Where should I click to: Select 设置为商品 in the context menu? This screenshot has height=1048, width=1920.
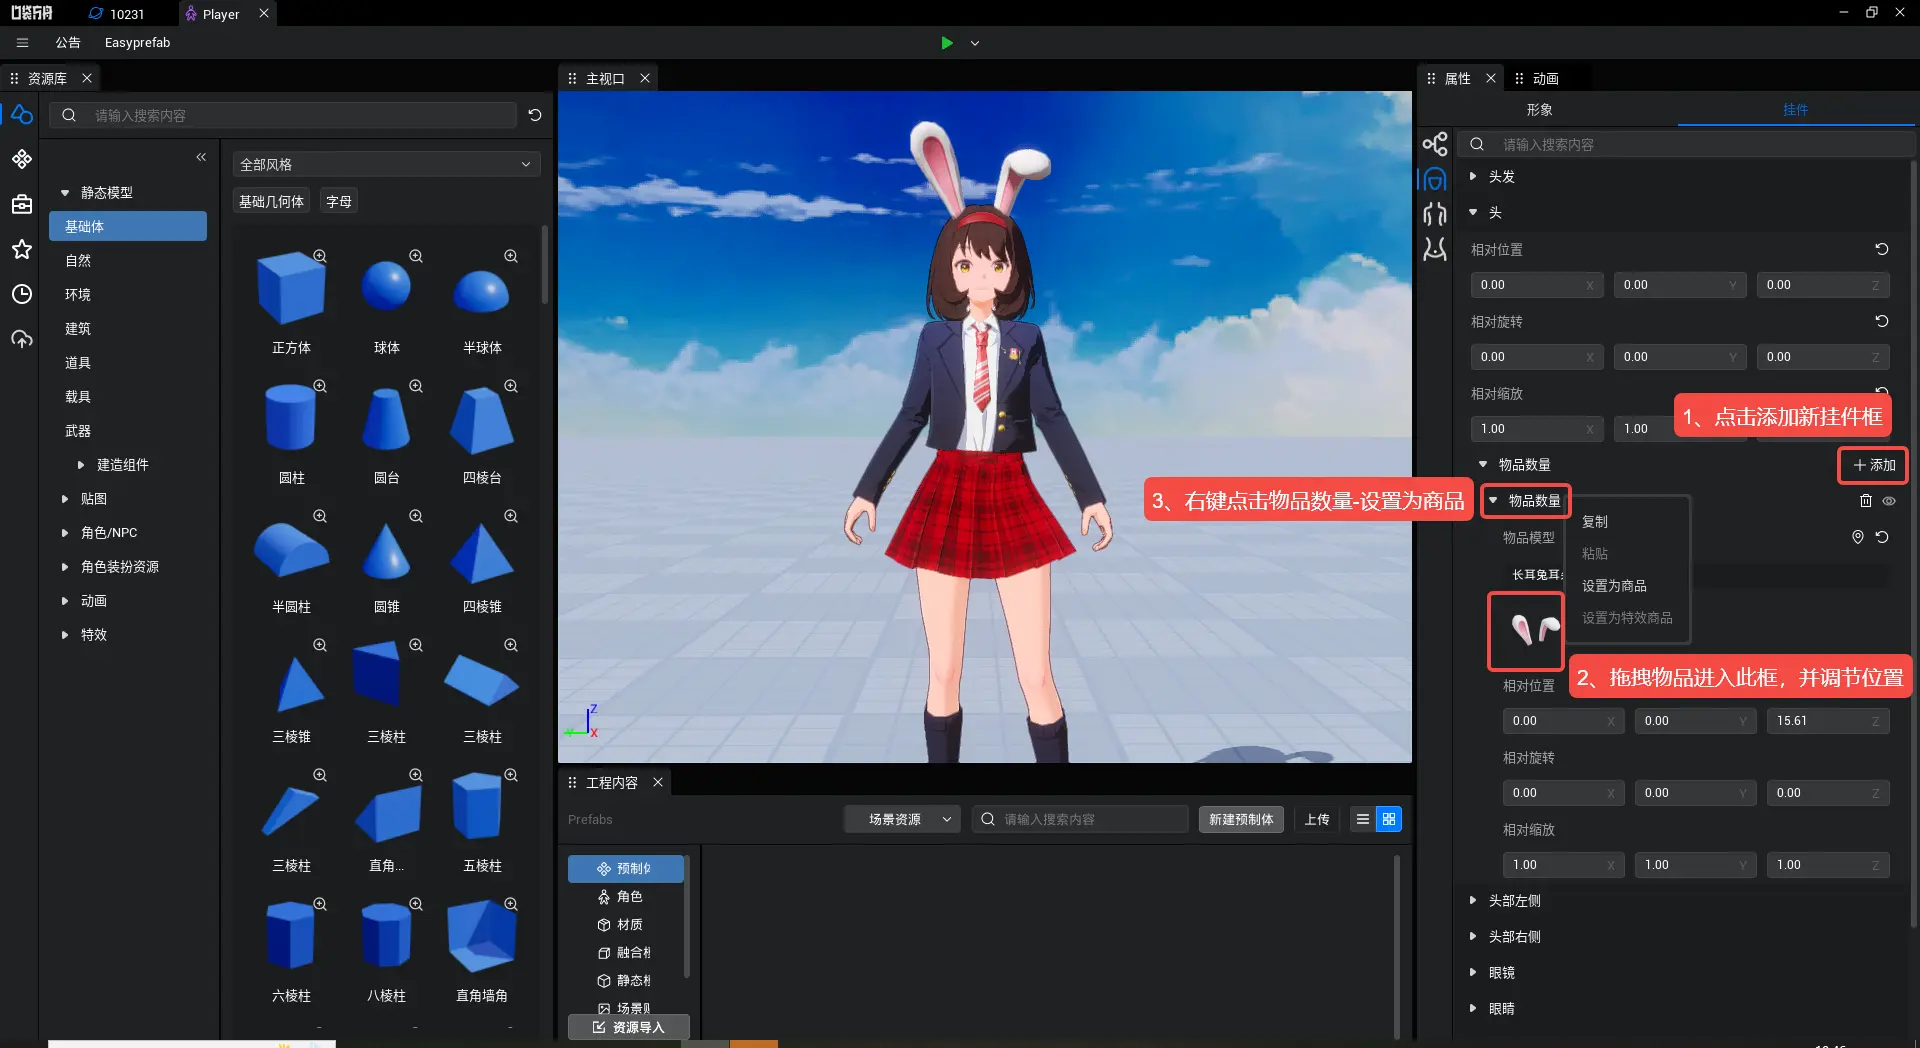pos(1614,586)
